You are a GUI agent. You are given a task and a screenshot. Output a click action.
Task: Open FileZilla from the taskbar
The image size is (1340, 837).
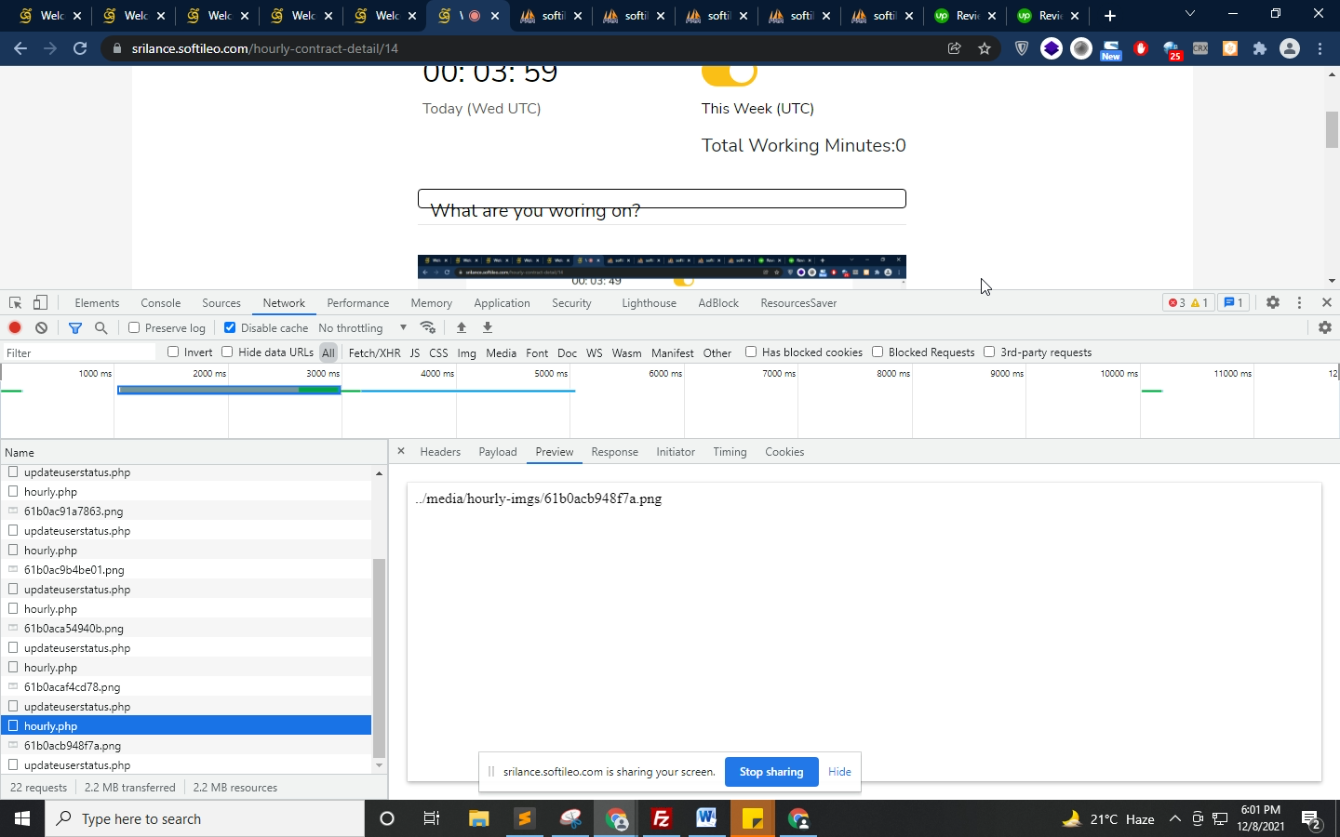tap(661, 819)
